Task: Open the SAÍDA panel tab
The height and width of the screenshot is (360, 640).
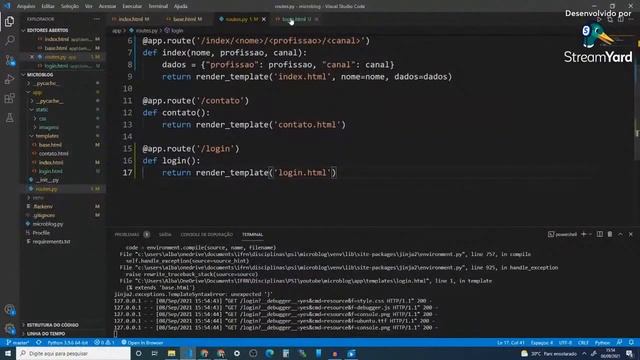Action: pyautogui.click(x=165, y=235)
